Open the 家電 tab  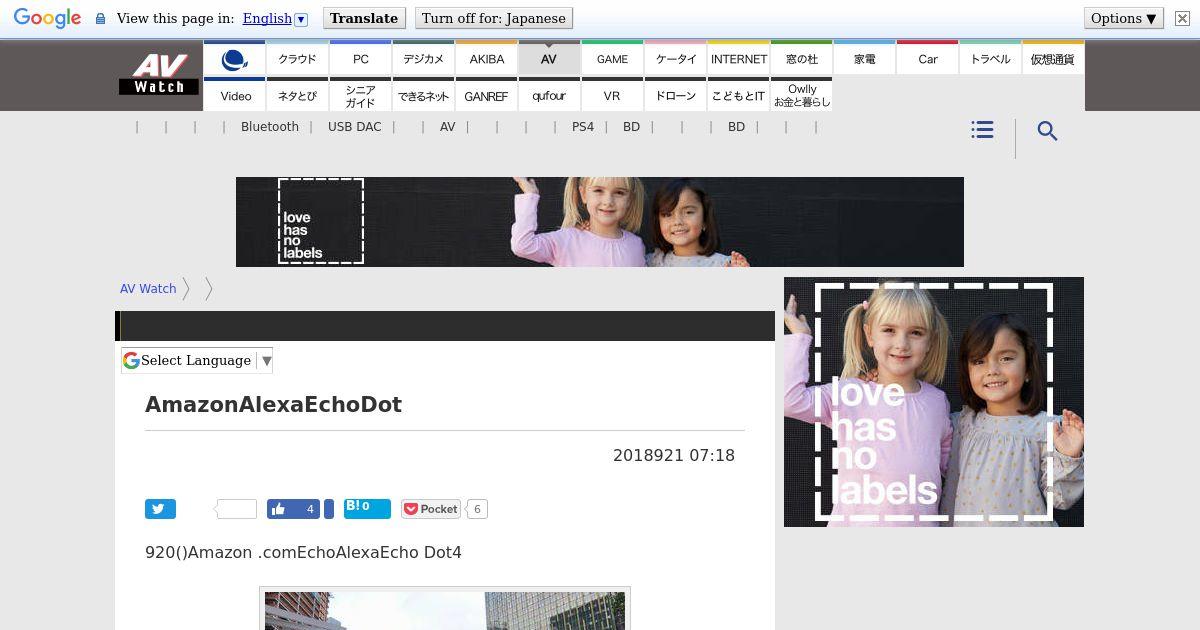tap(865, 58)
